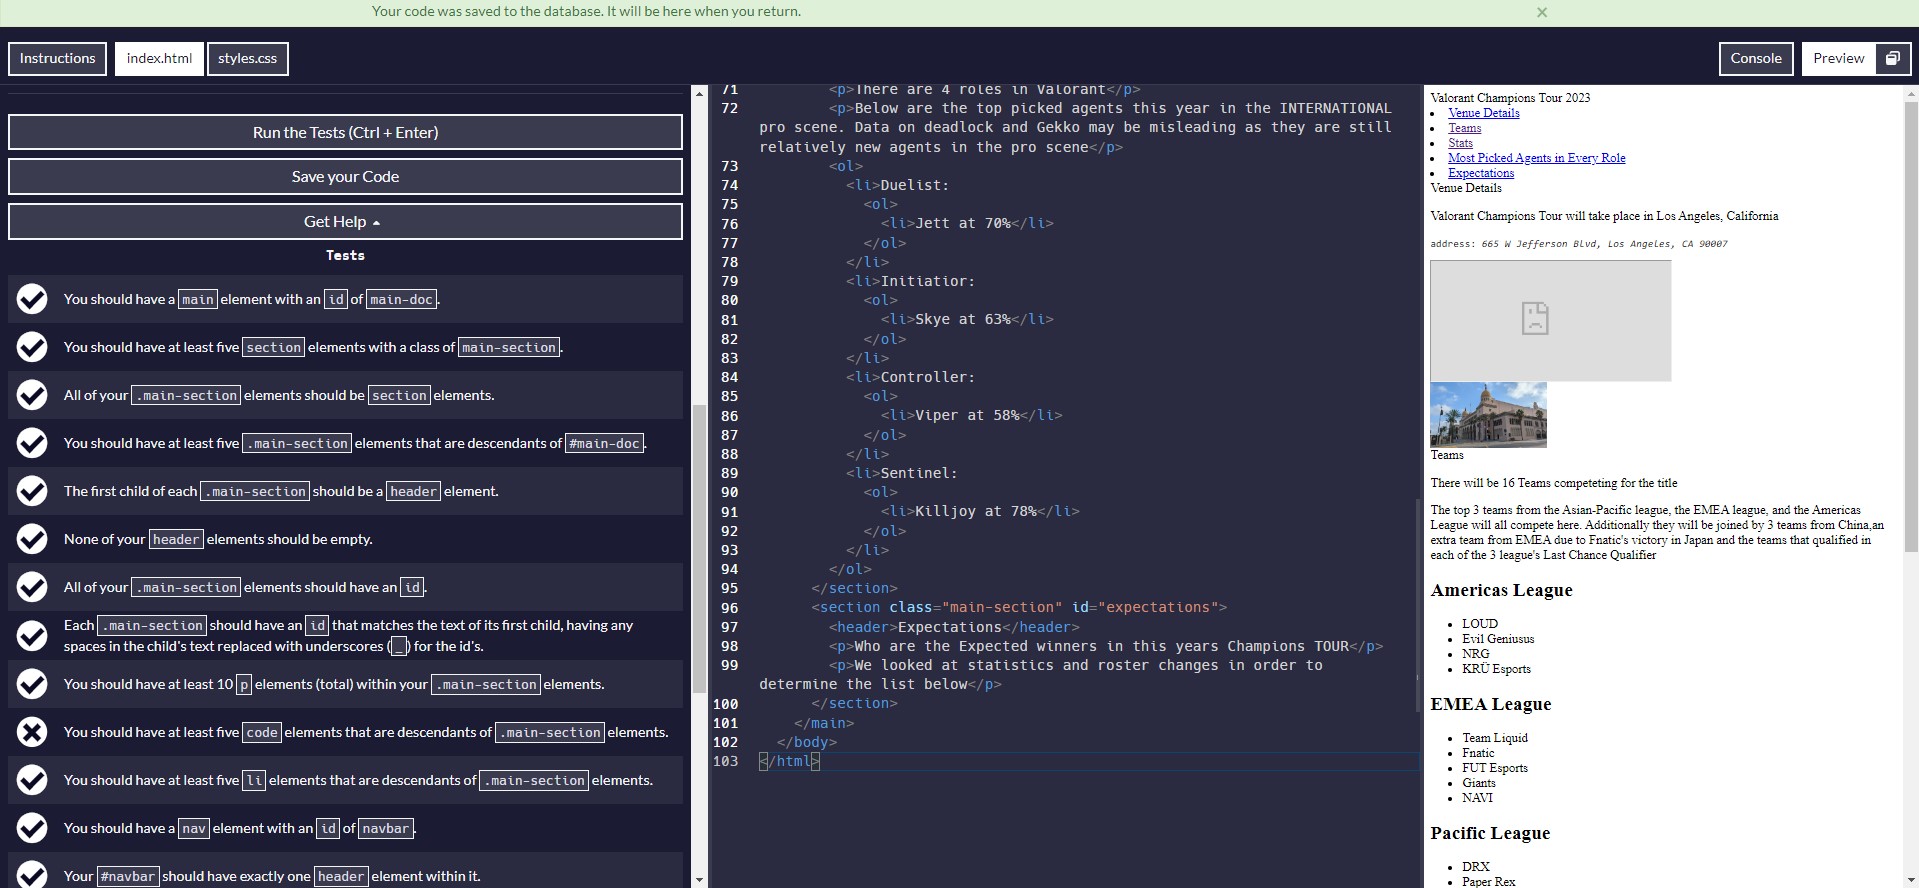Screen dimensions: 1919x888
Task: Click the checkmark beside the five section elements test
Action: tap(32, 347)
